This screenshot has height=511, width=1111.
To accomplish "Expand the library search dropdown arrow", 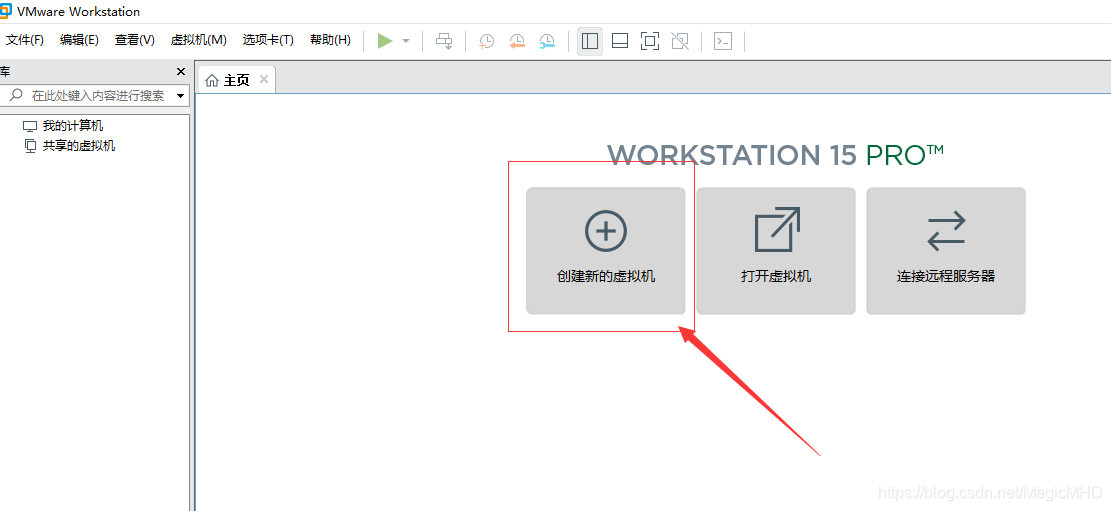I will tap(180, 96).
